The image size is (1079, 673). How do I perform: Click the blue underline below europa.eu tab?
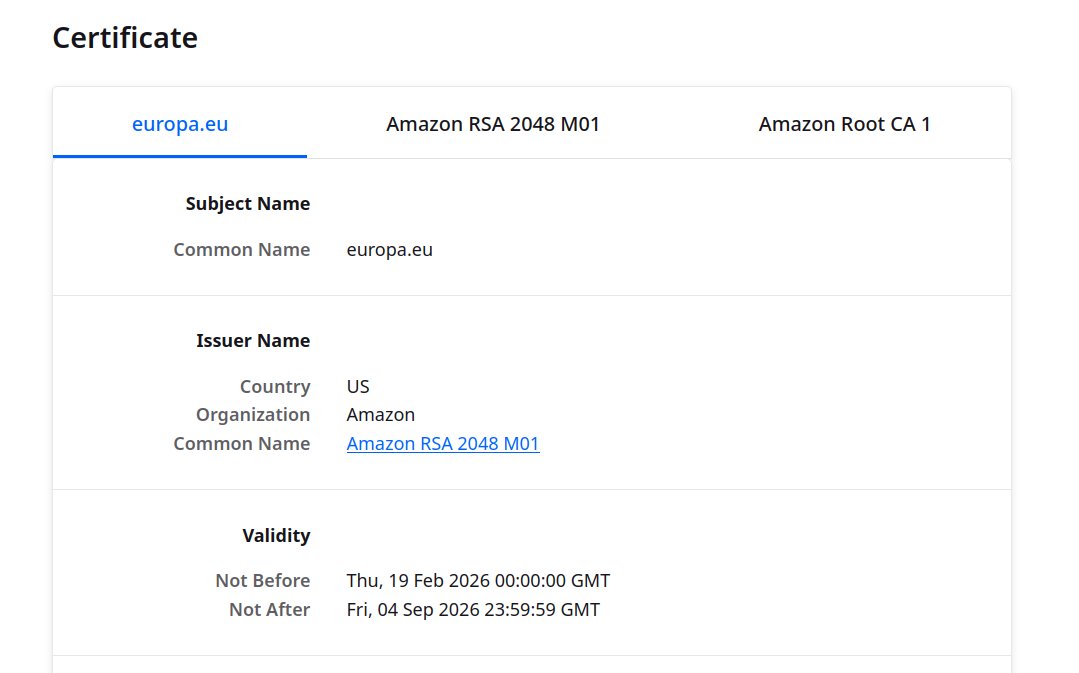[180, 156]
